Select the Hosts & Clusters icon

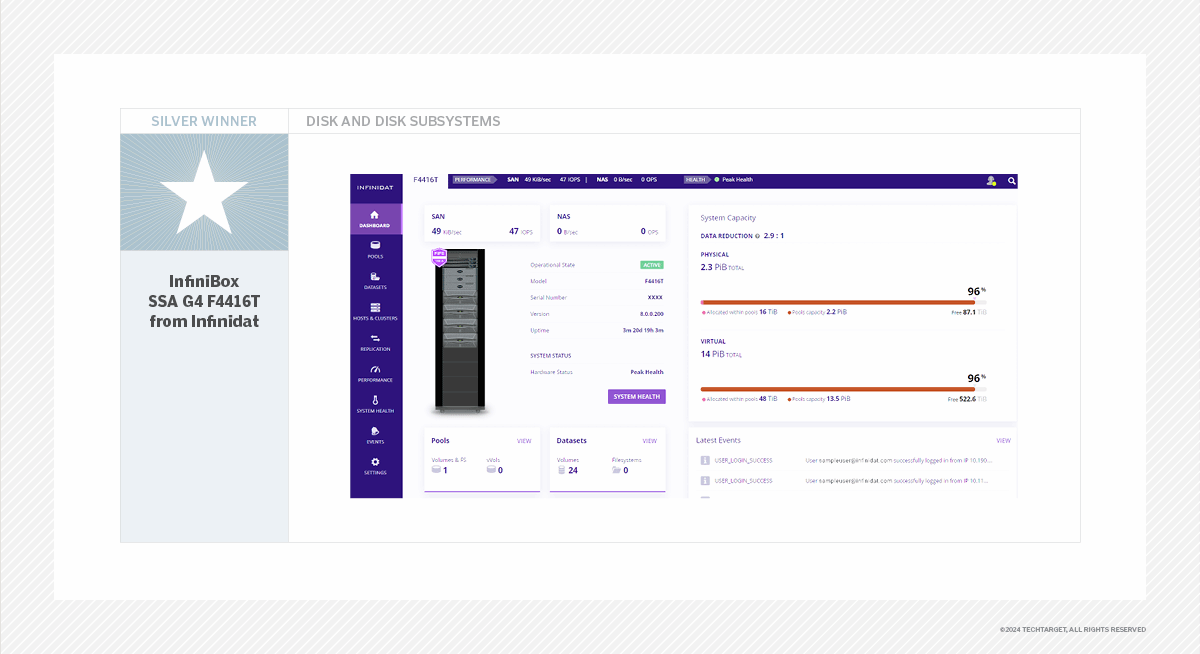point(375,307)
